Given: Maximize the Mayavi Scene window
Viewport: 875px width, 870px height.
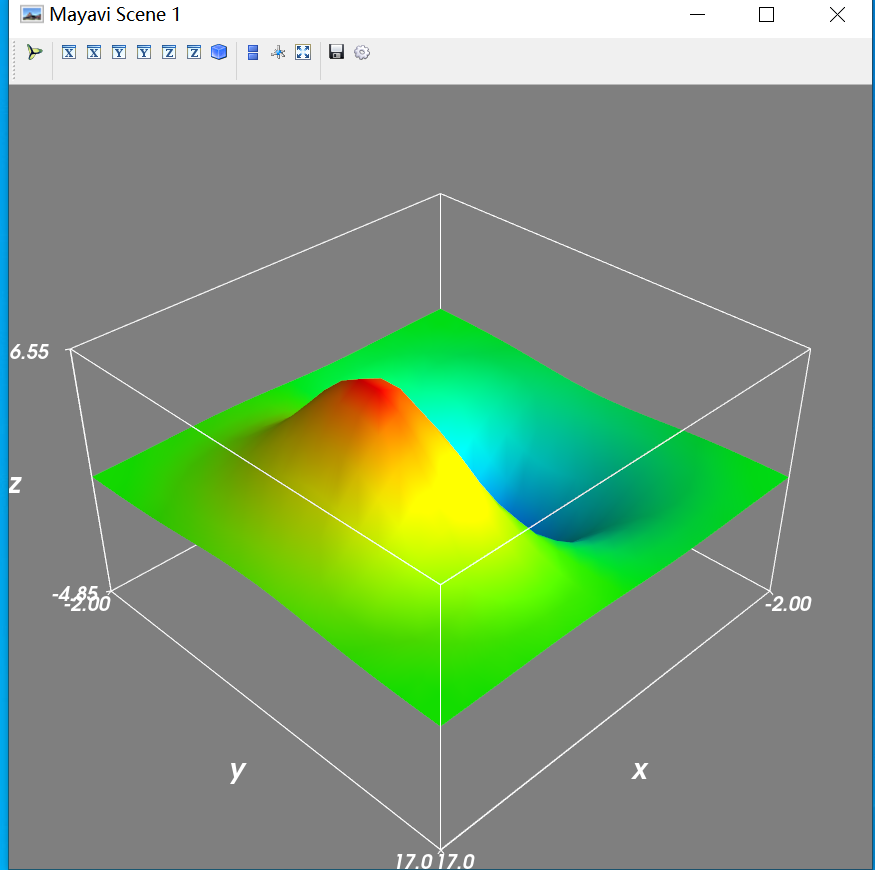Looking at the screenshot, I should 767,15.
